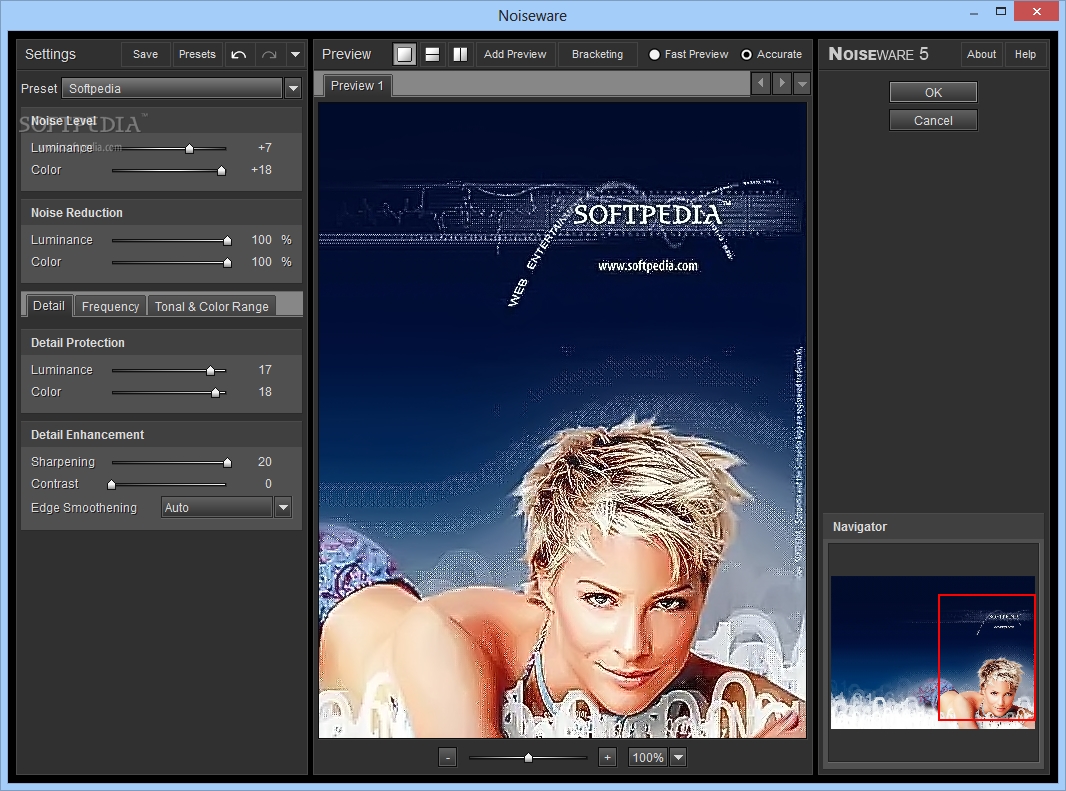Open Edge Smoothening Auto dropdown
This screenshot has width=1066, height=791.
click(x=217, y=507)
